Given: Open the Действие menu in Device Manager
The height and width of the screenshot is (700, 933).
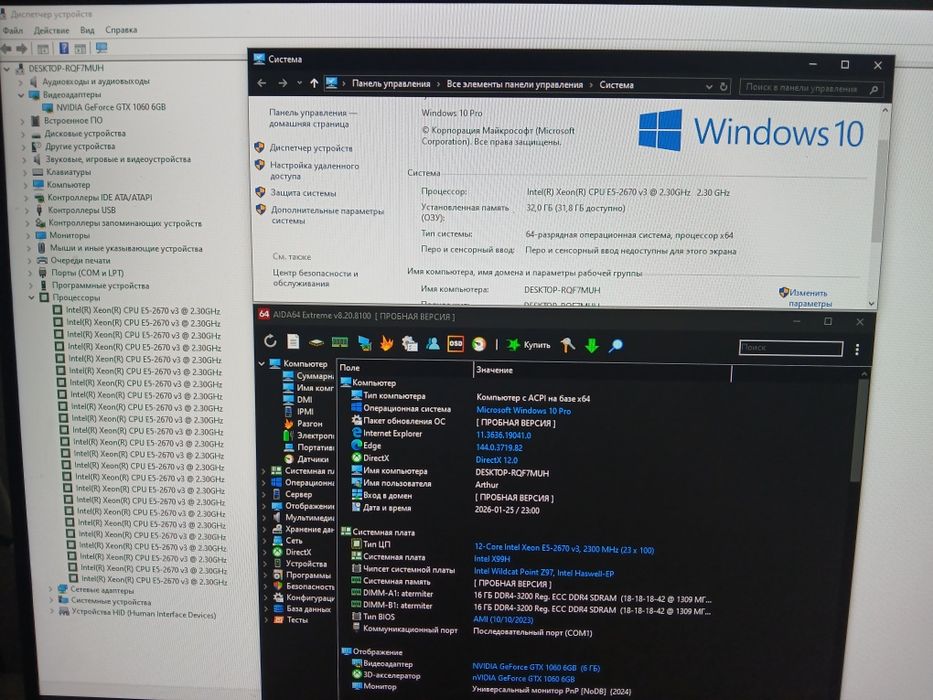Looking at the screenshot, I should 51,30.
